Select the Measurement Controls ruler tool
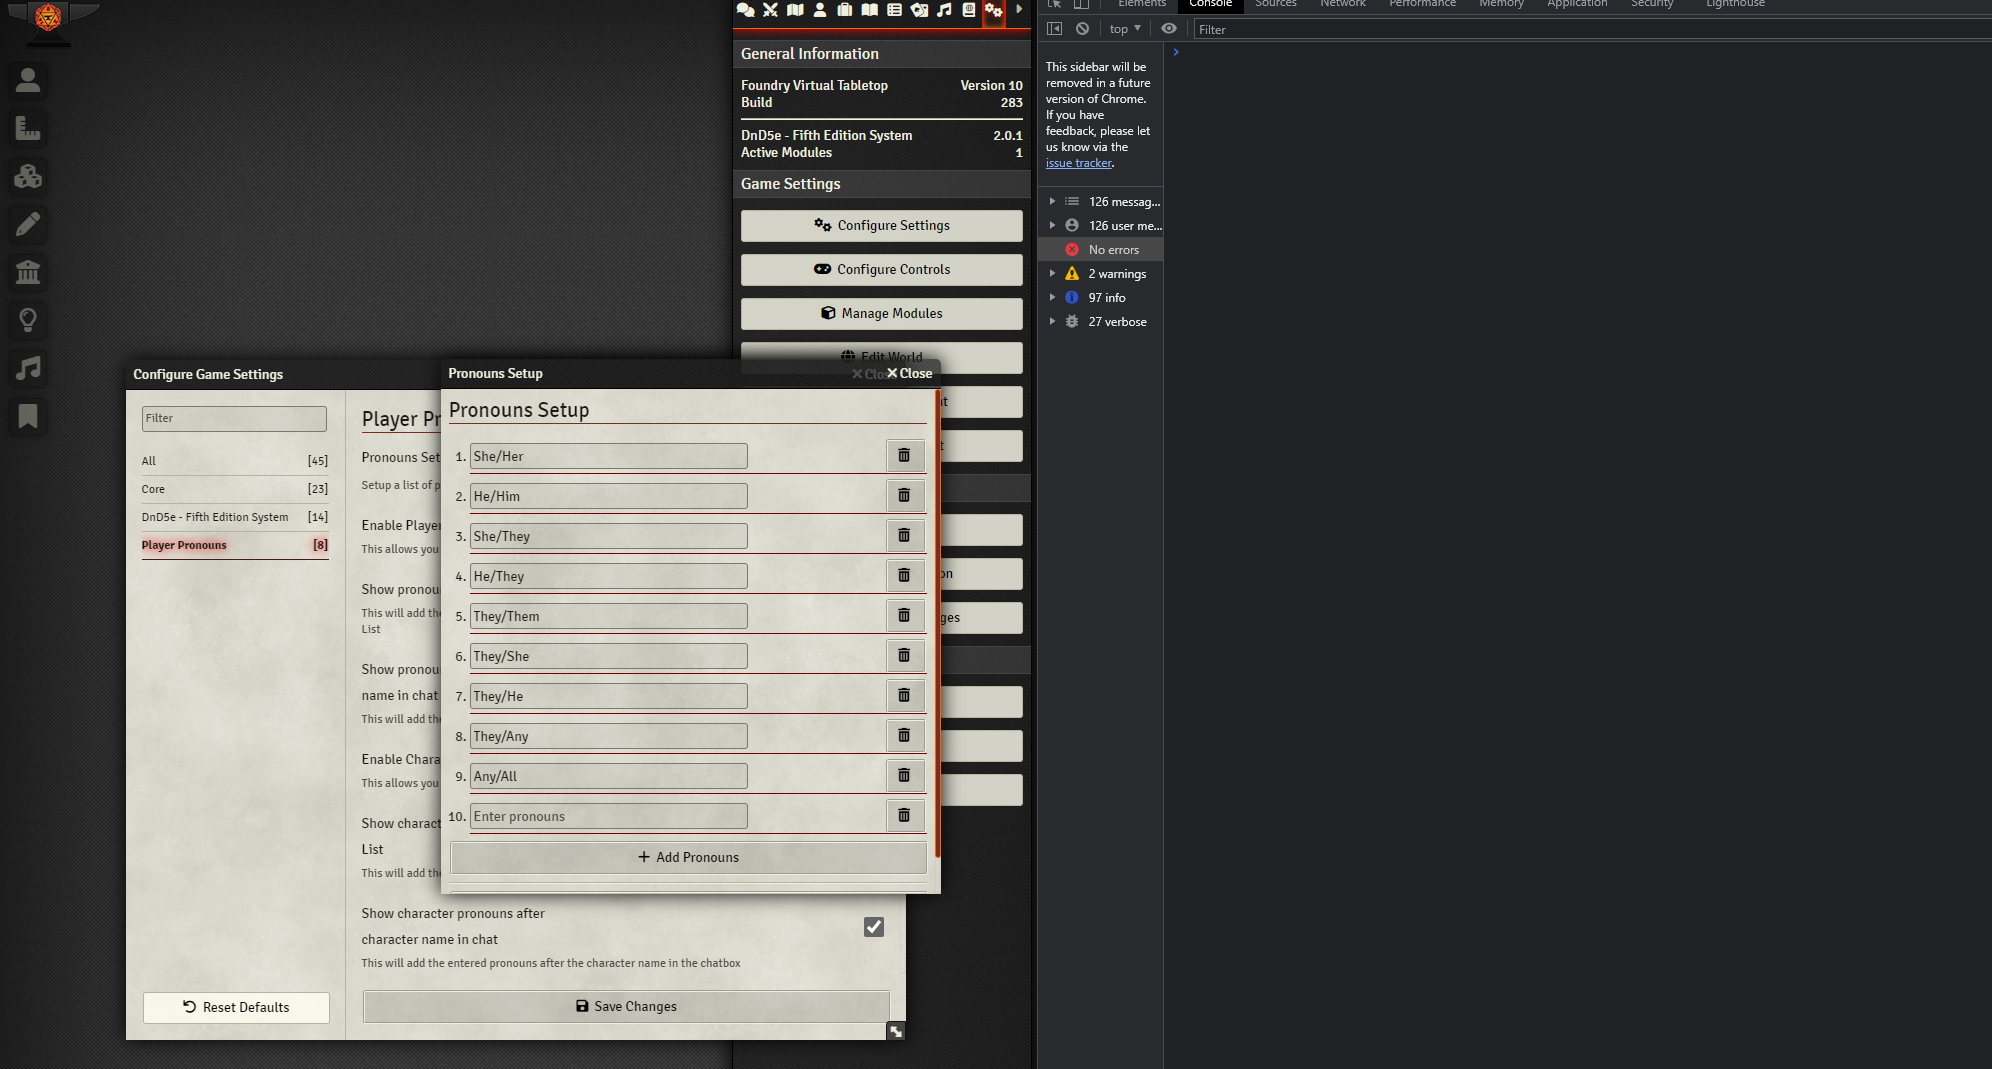Screen dimensions: 1992x1069 click(x=28, y=128)
